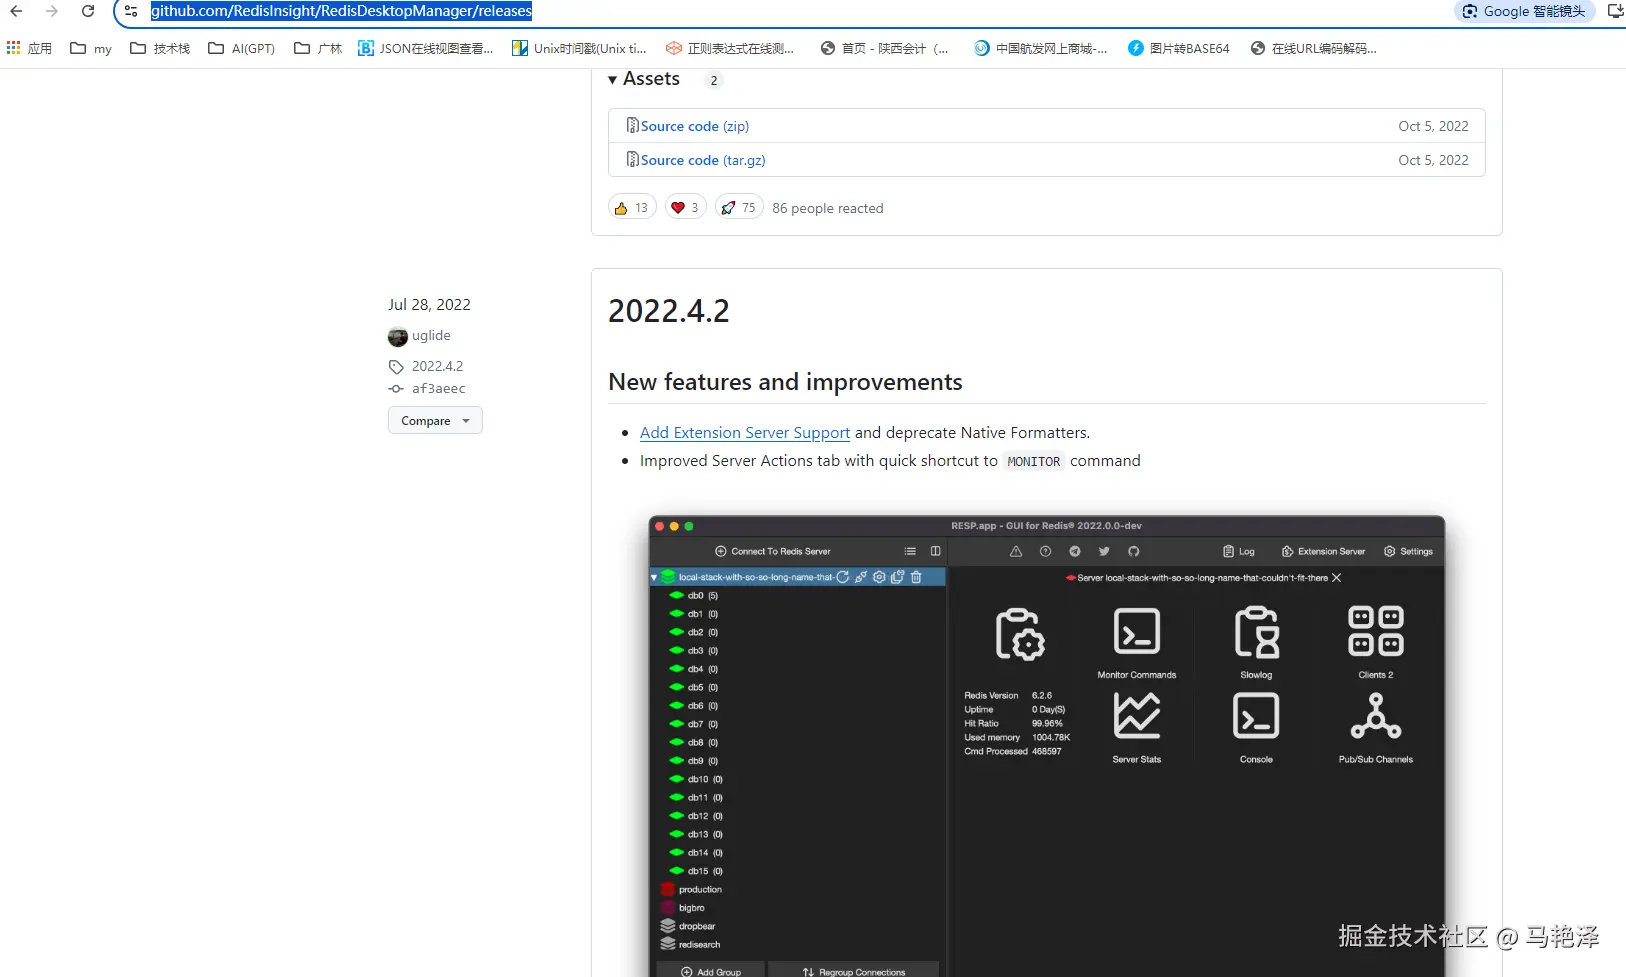Screen dimensions: 1626x977
Task: Close the Server local-stack tab
Action: 1337,578
